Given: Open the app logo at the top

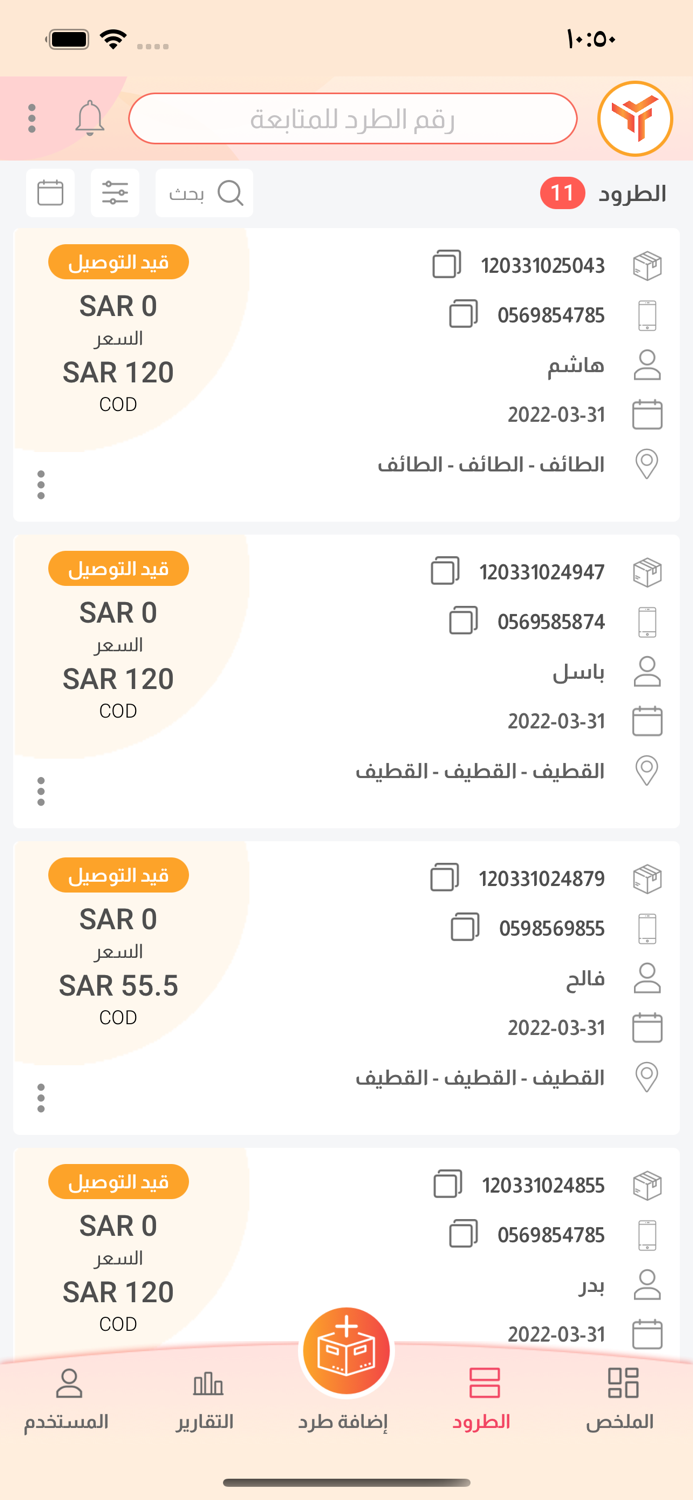Looking at the screenshot, I should pos(636,117).
